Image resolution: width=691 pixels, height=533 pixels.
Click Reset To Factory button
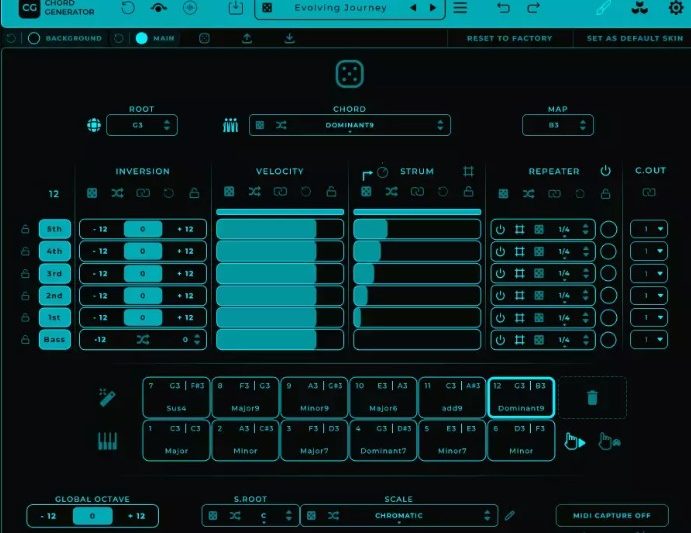click(x=509, y=38)
